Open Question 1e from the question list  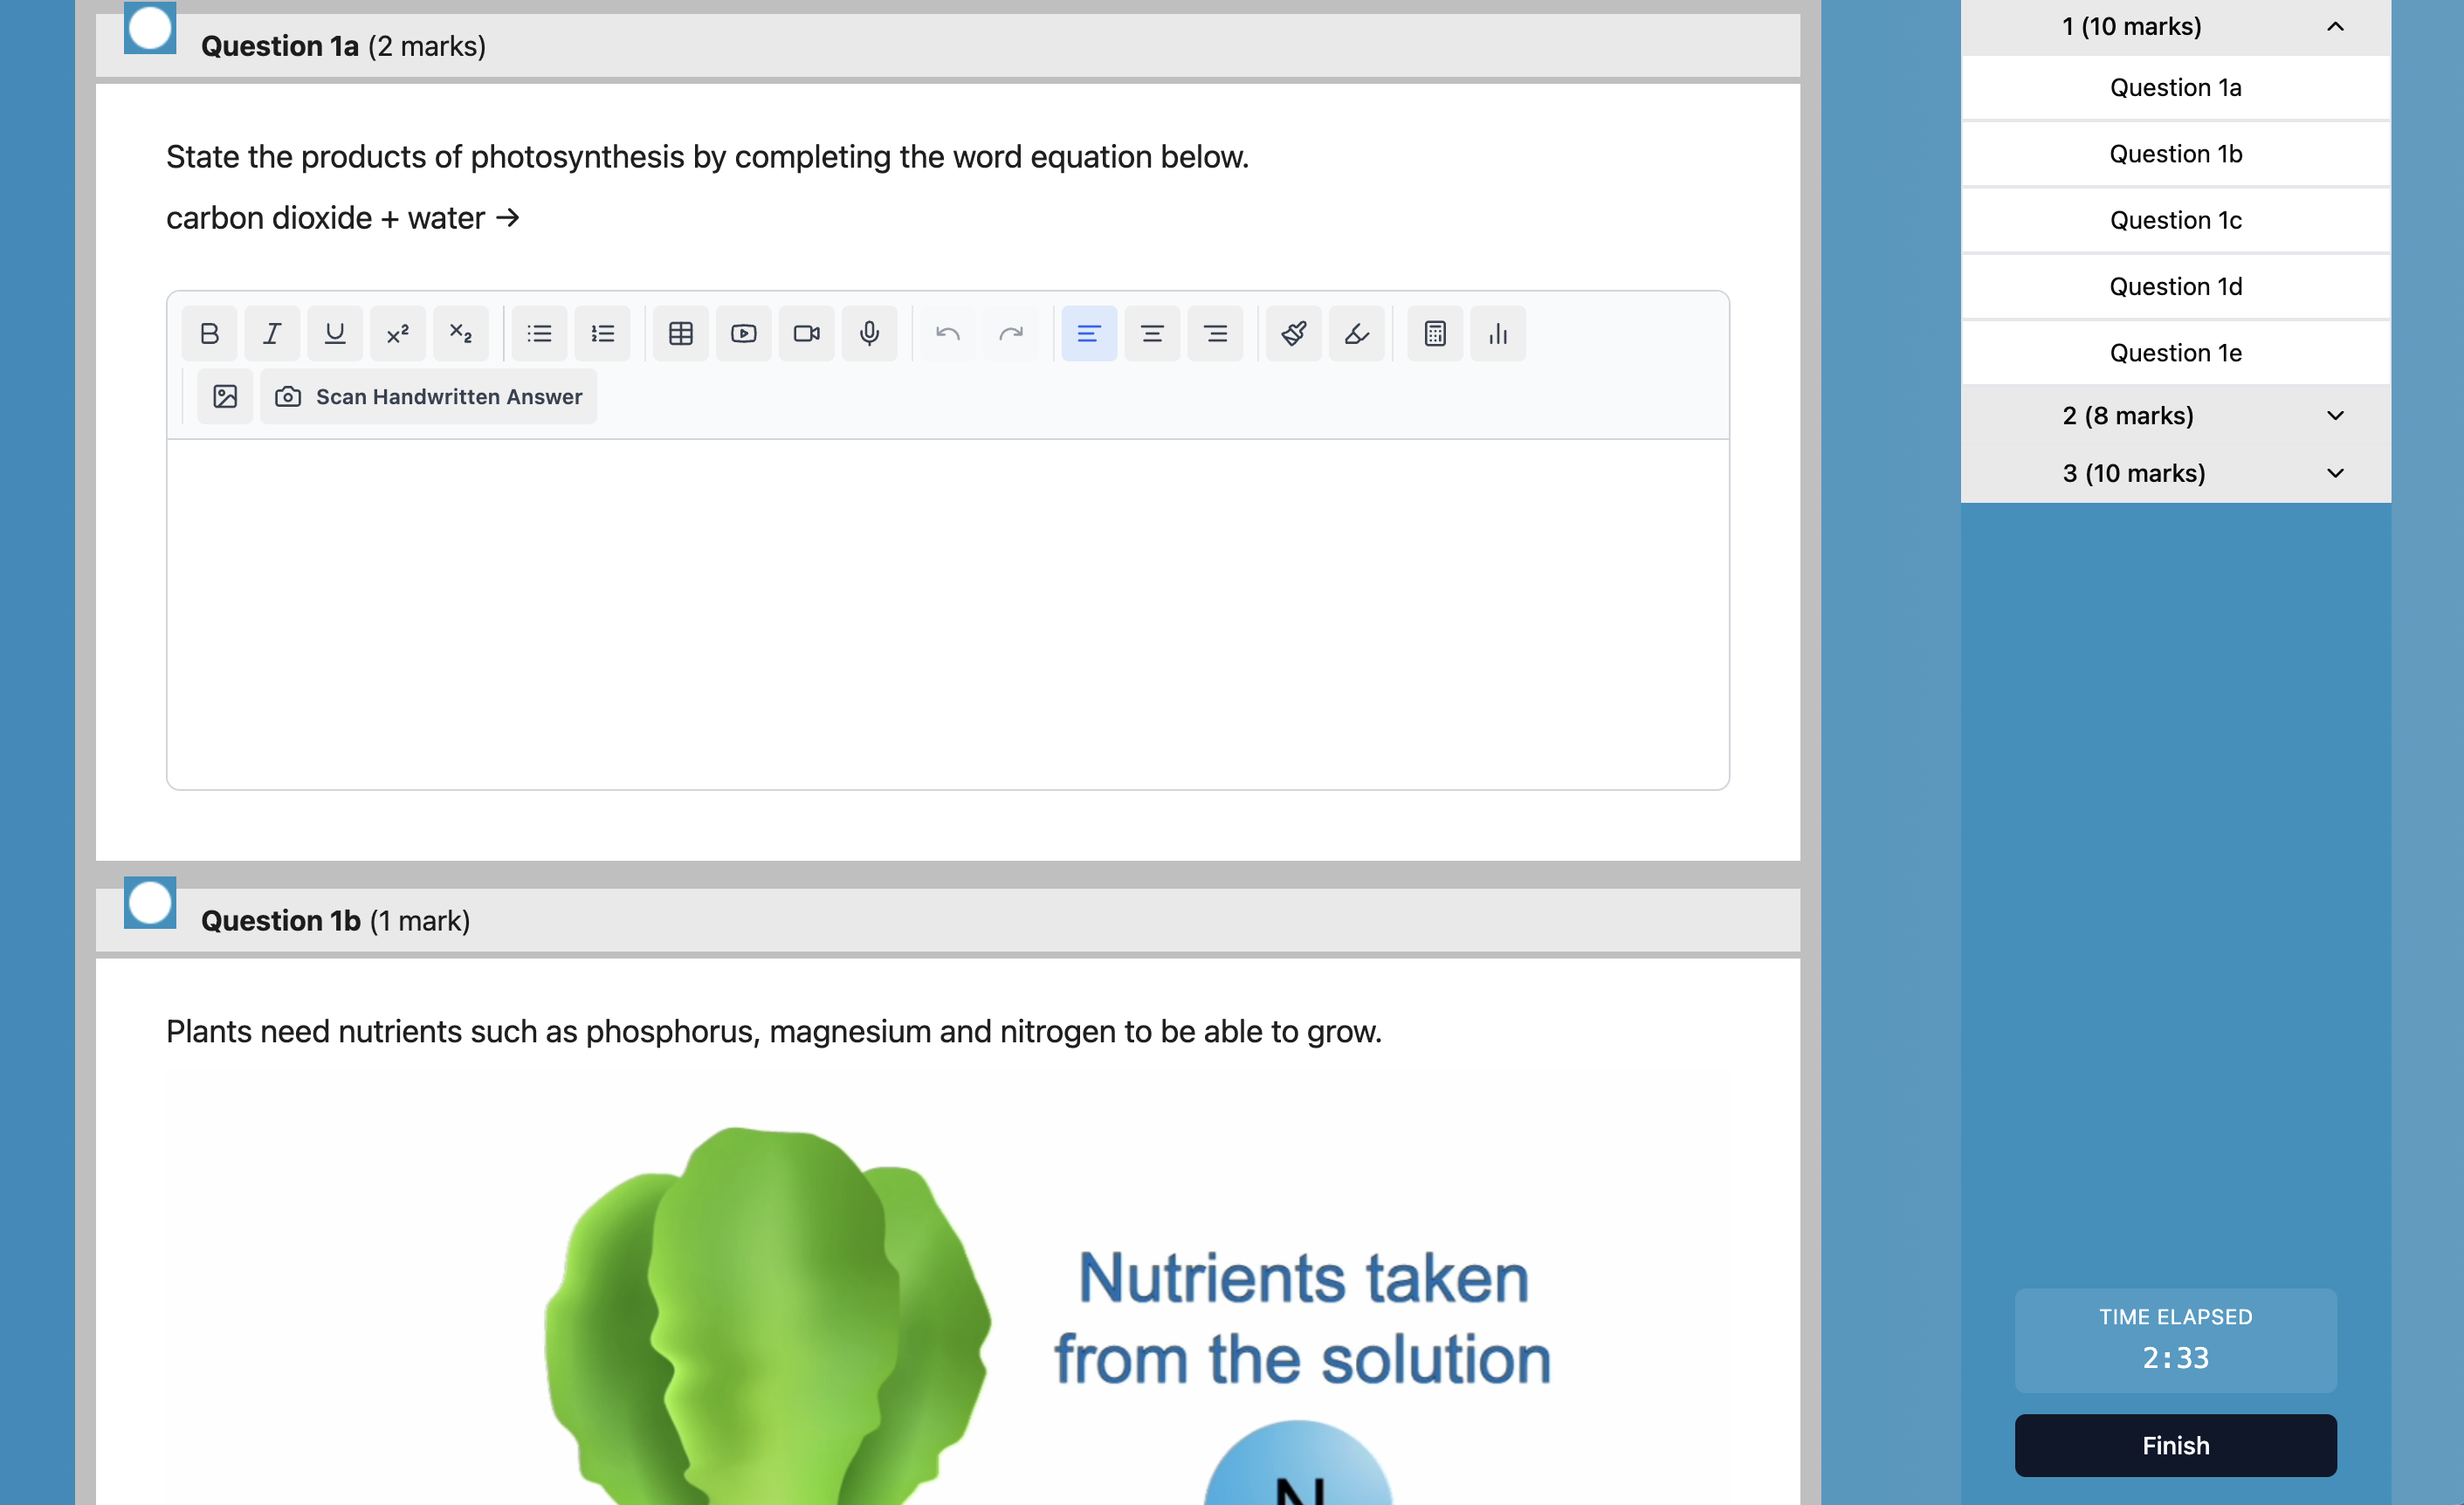2175,352
